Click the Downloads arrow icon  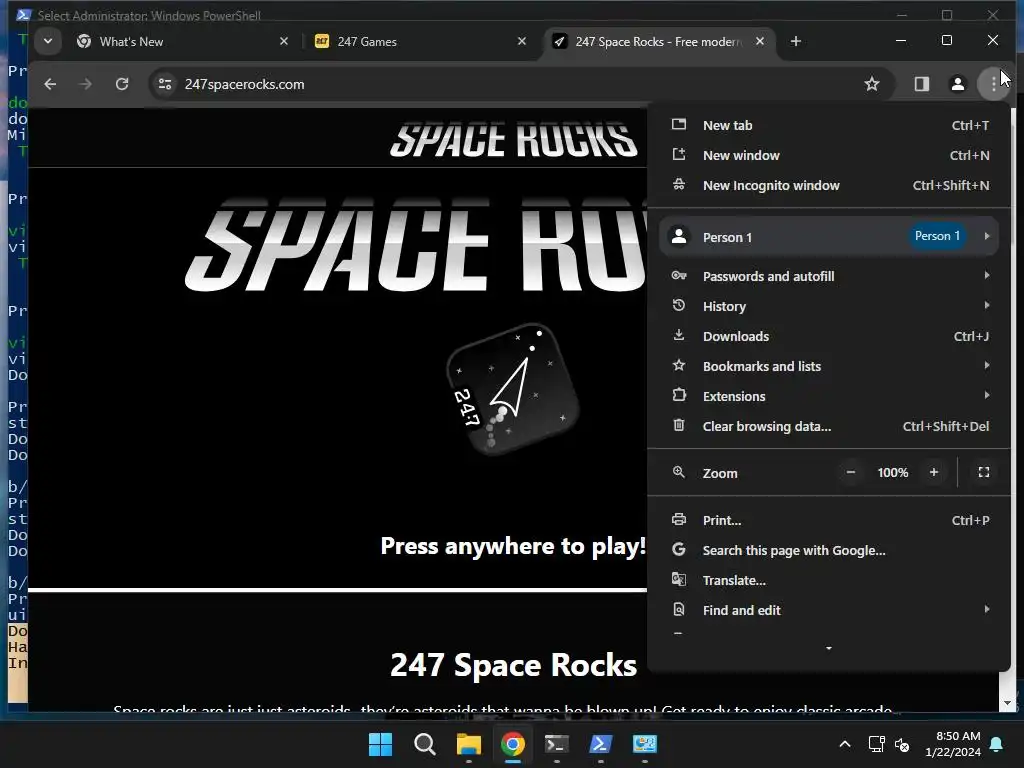coord(679,335)
